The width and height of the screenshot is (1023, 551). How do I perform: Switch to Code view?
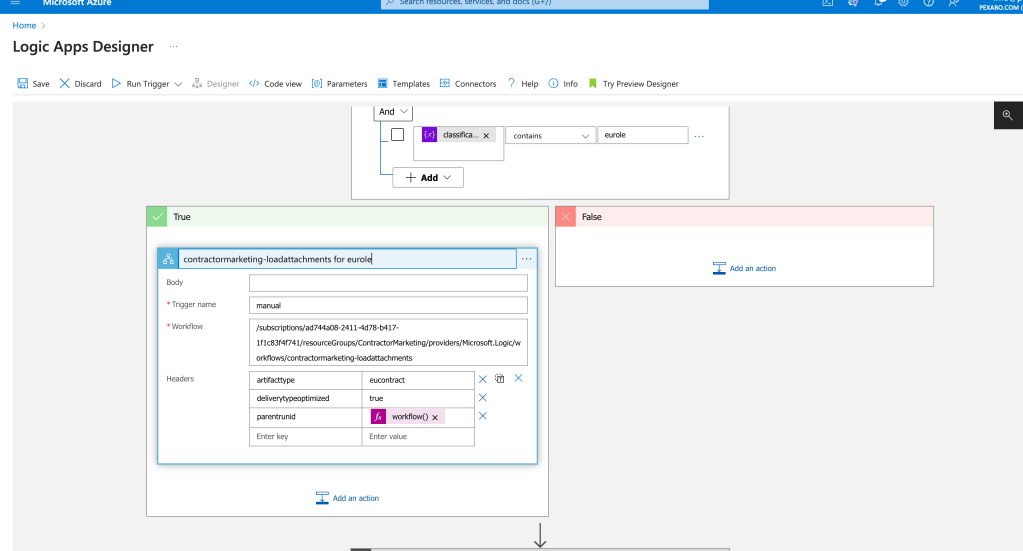pyautogui.click(x=275, y=83)
